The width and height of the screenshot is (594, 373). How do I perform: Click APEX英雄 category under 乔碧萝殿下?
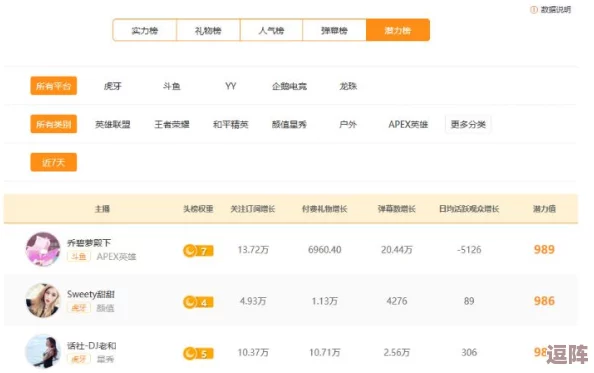pos(116,257)
